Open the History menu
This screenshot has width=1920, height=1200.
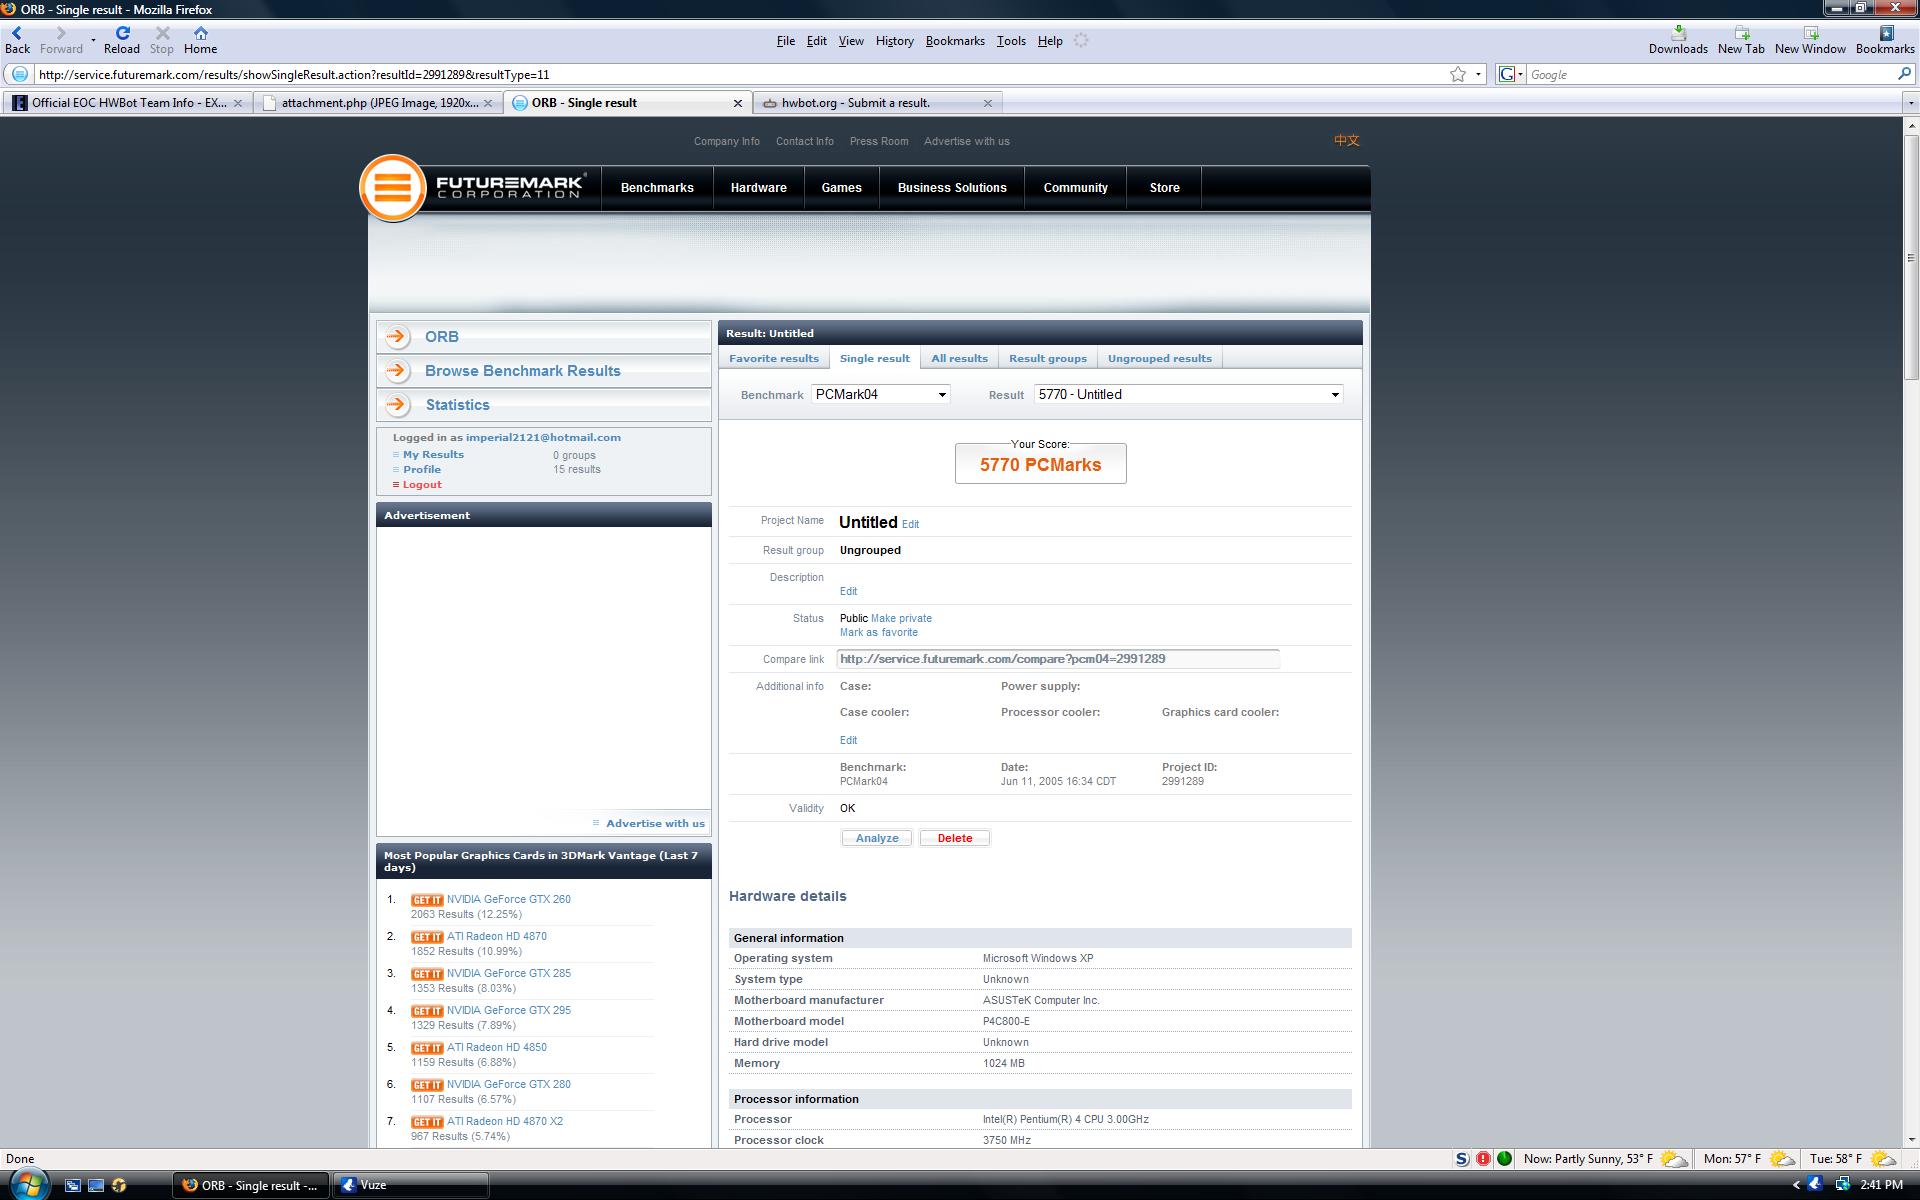(x=894, y=41)
